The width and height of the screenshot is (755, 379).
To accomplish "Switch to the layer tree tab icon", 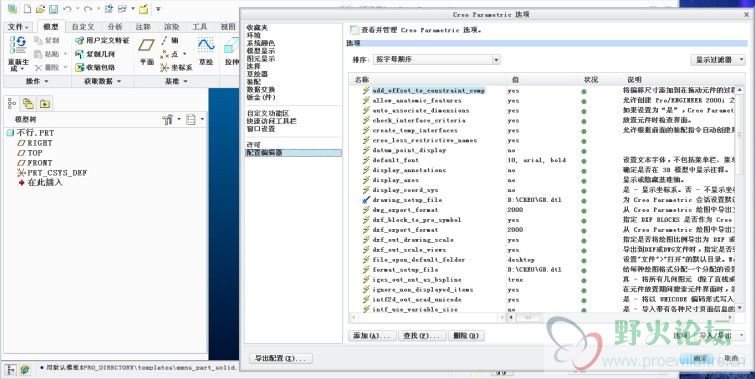I will pos(28,104).
